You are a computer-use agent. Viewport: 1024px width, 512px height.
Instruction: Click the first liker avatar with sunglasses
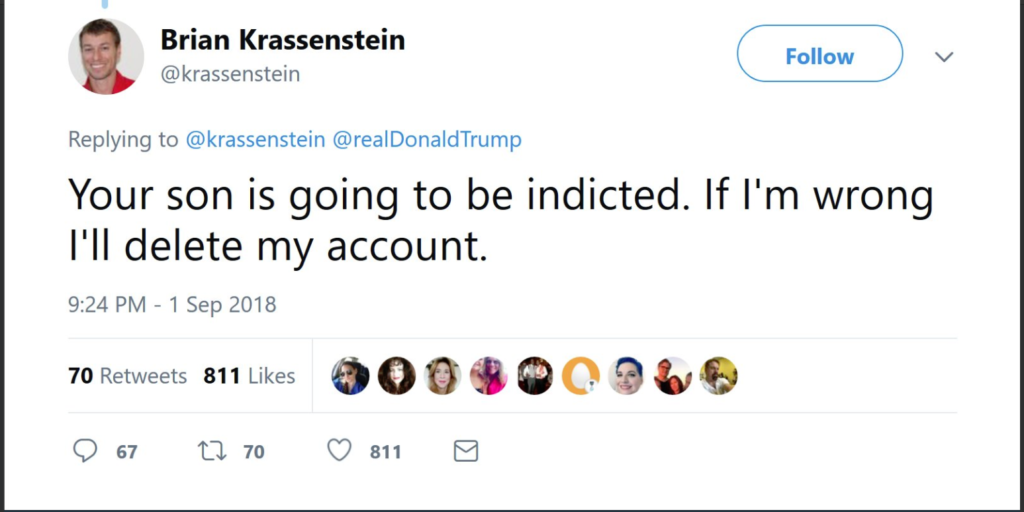pos(351,376)
